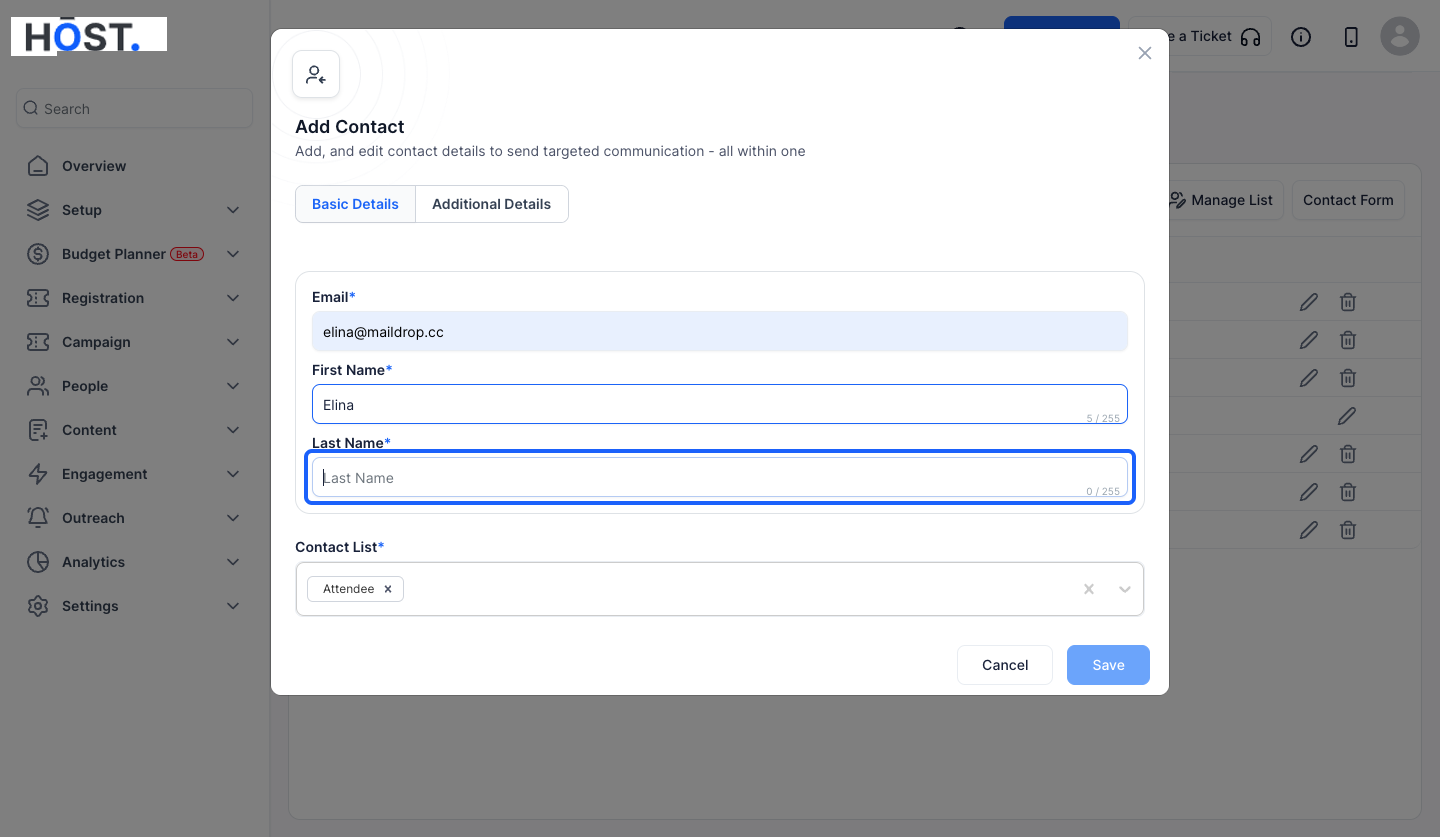Screen dimensions: 1440x837
Task: Click the sidebar Search box
Action: coord(134,108)
